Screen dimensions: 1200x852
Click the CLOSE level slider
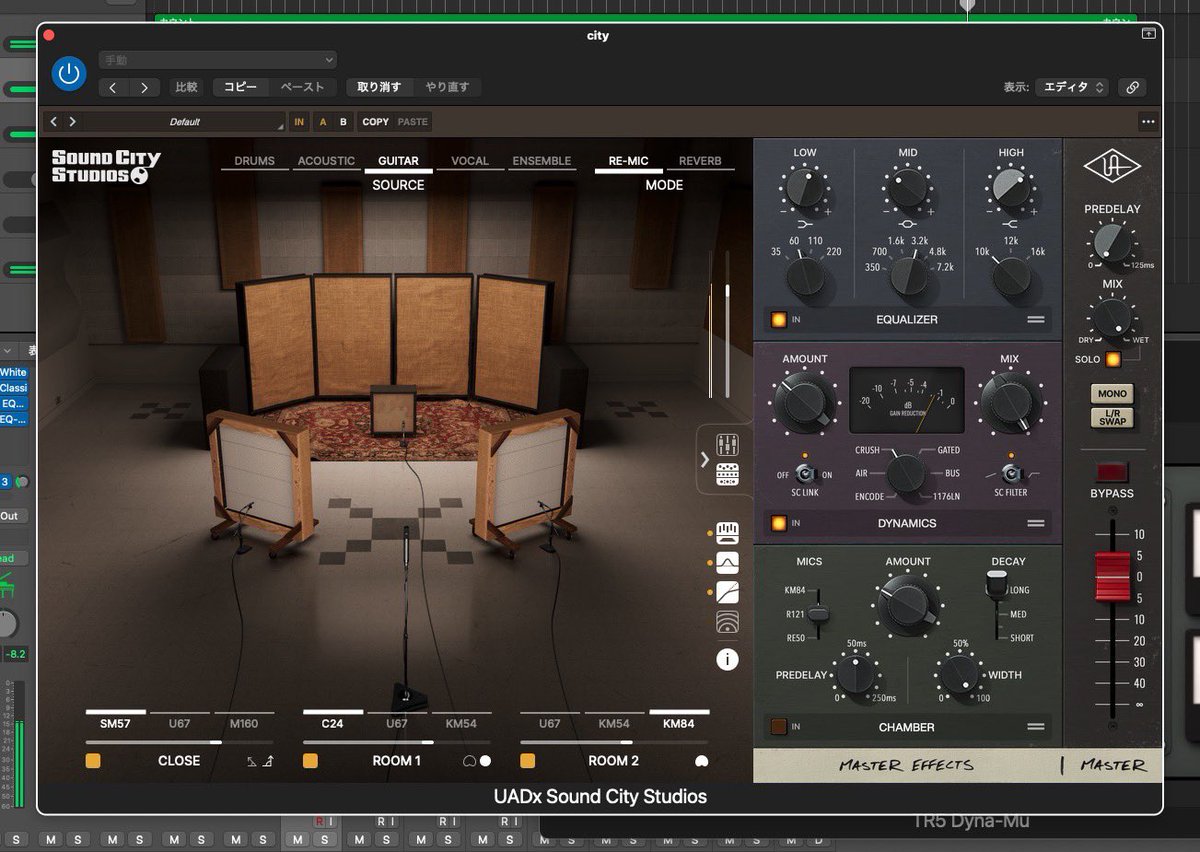[x=179, y=742]
